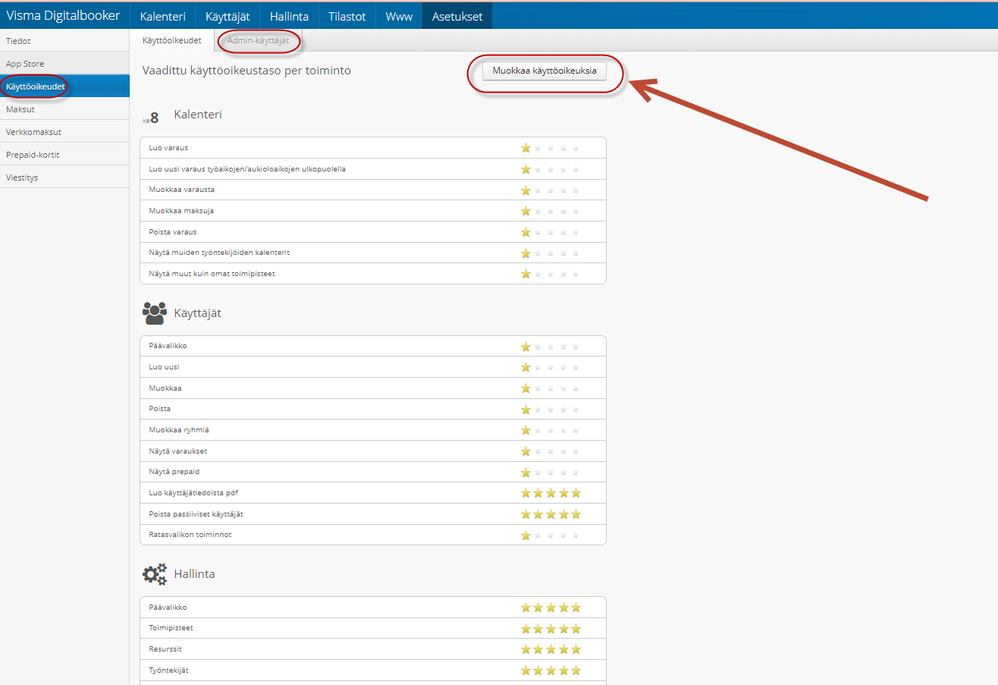Click the star rating in the Resurssit row

coord(551,649)
